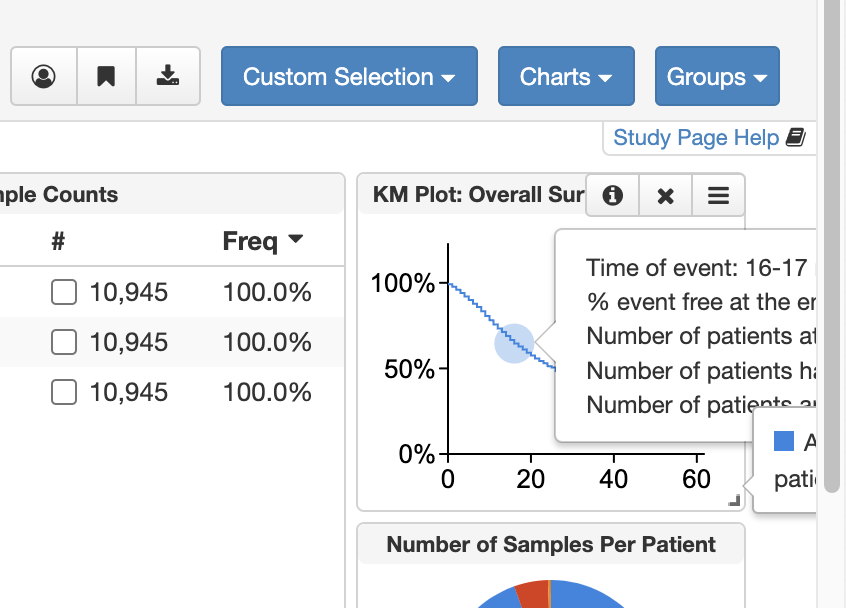Sort by the # column header
846x608 pixels.
coord(58,240)
